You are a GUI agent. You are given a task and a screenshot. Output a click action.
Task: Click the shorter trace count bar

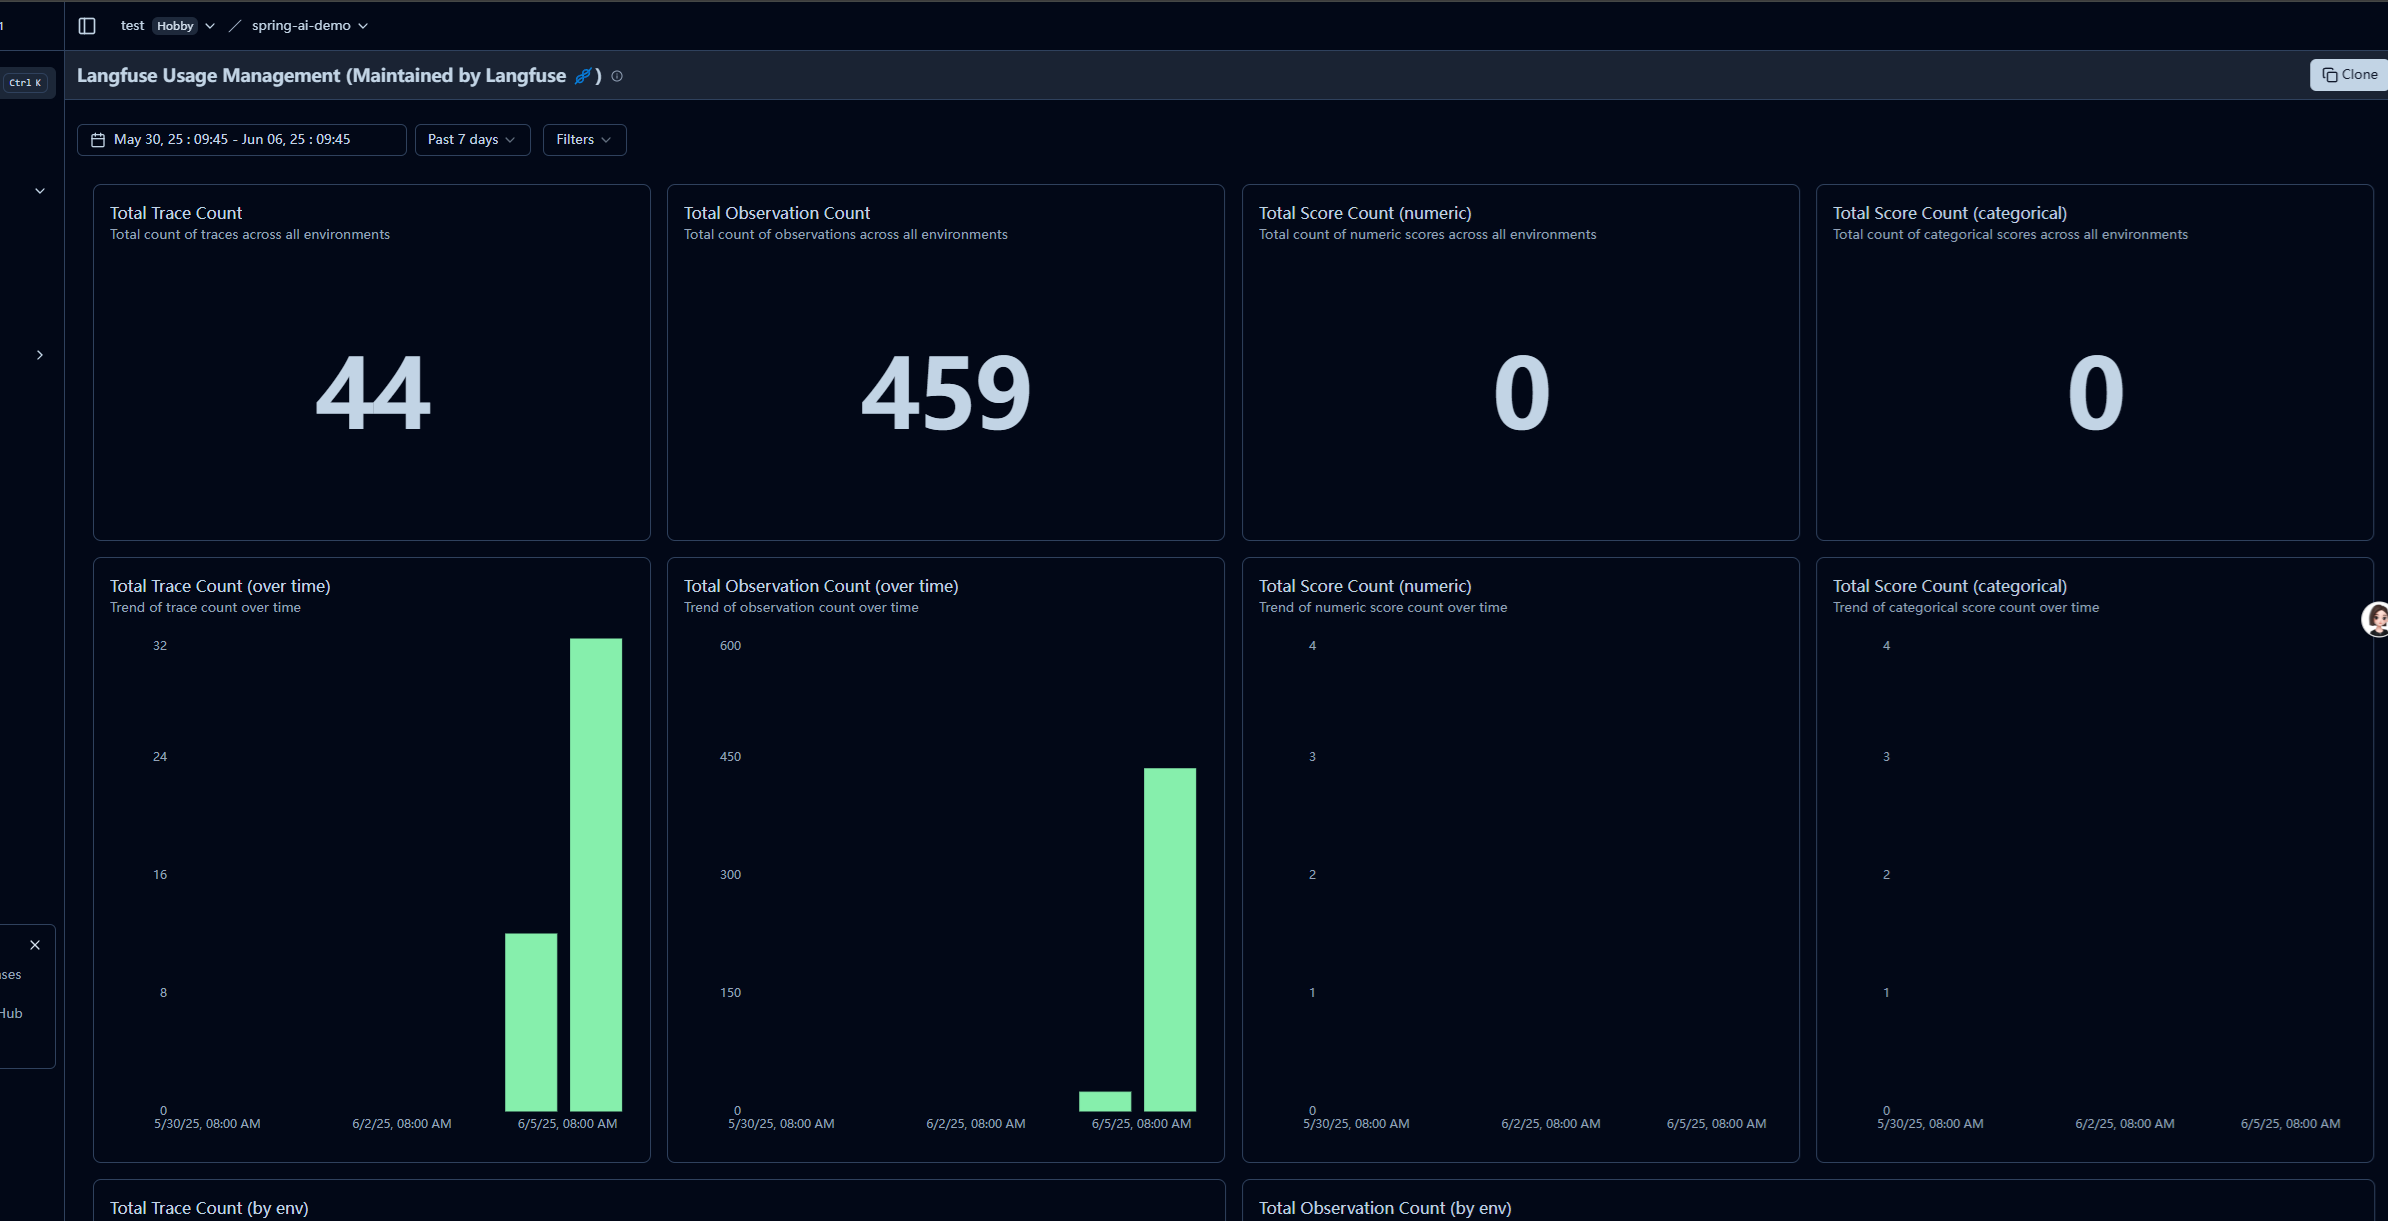(x=531, y=1022)
